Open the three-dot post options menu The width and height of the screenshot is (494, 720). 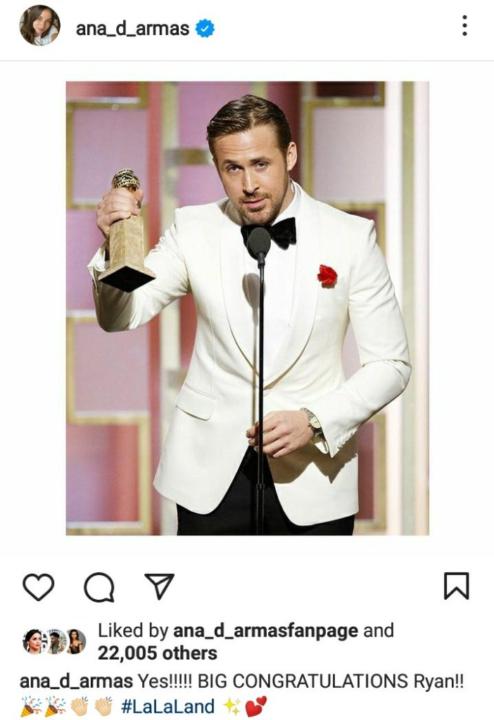click(x=465, y=26)
